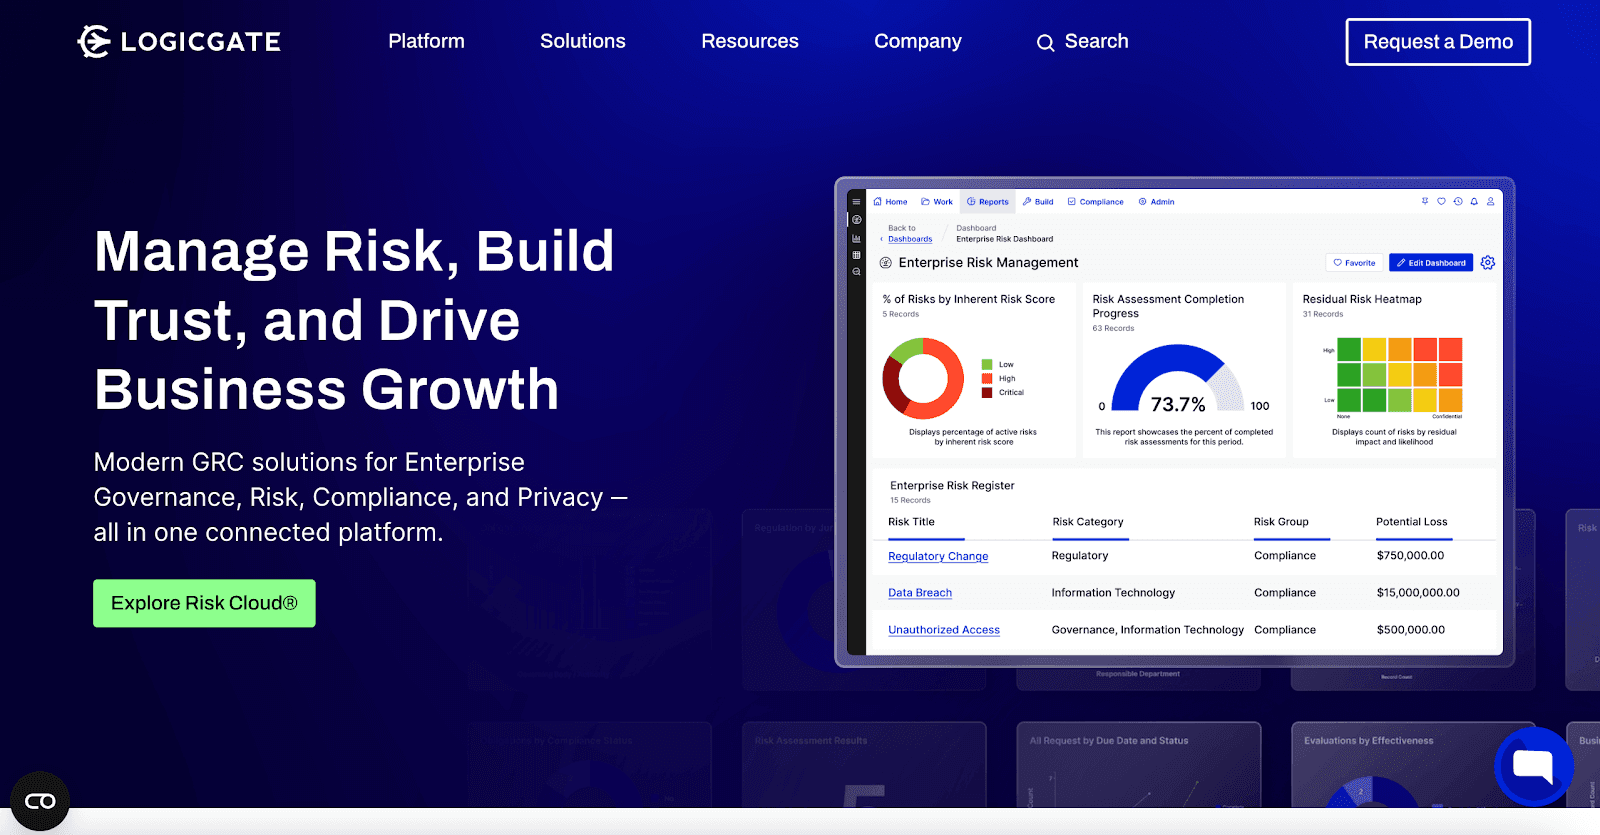1600x835 pixels.
Task: Select the Reports tab in dashboard
Action: pyautogui.click(x=988, y=202)
